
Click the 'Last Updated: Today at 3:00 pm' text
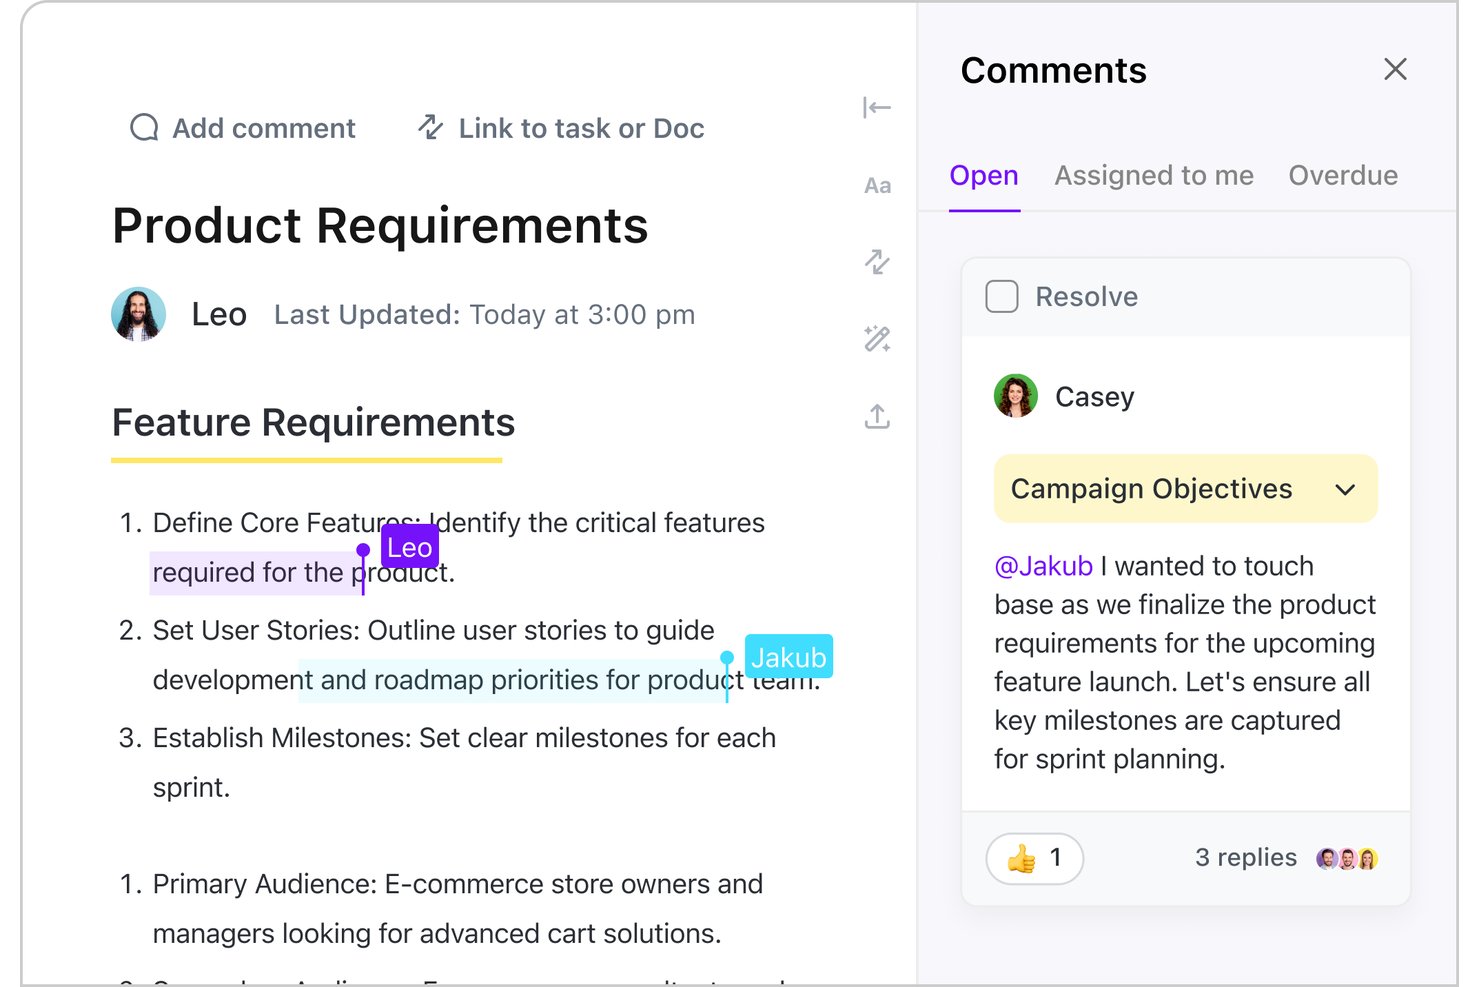tap(484, 315)
